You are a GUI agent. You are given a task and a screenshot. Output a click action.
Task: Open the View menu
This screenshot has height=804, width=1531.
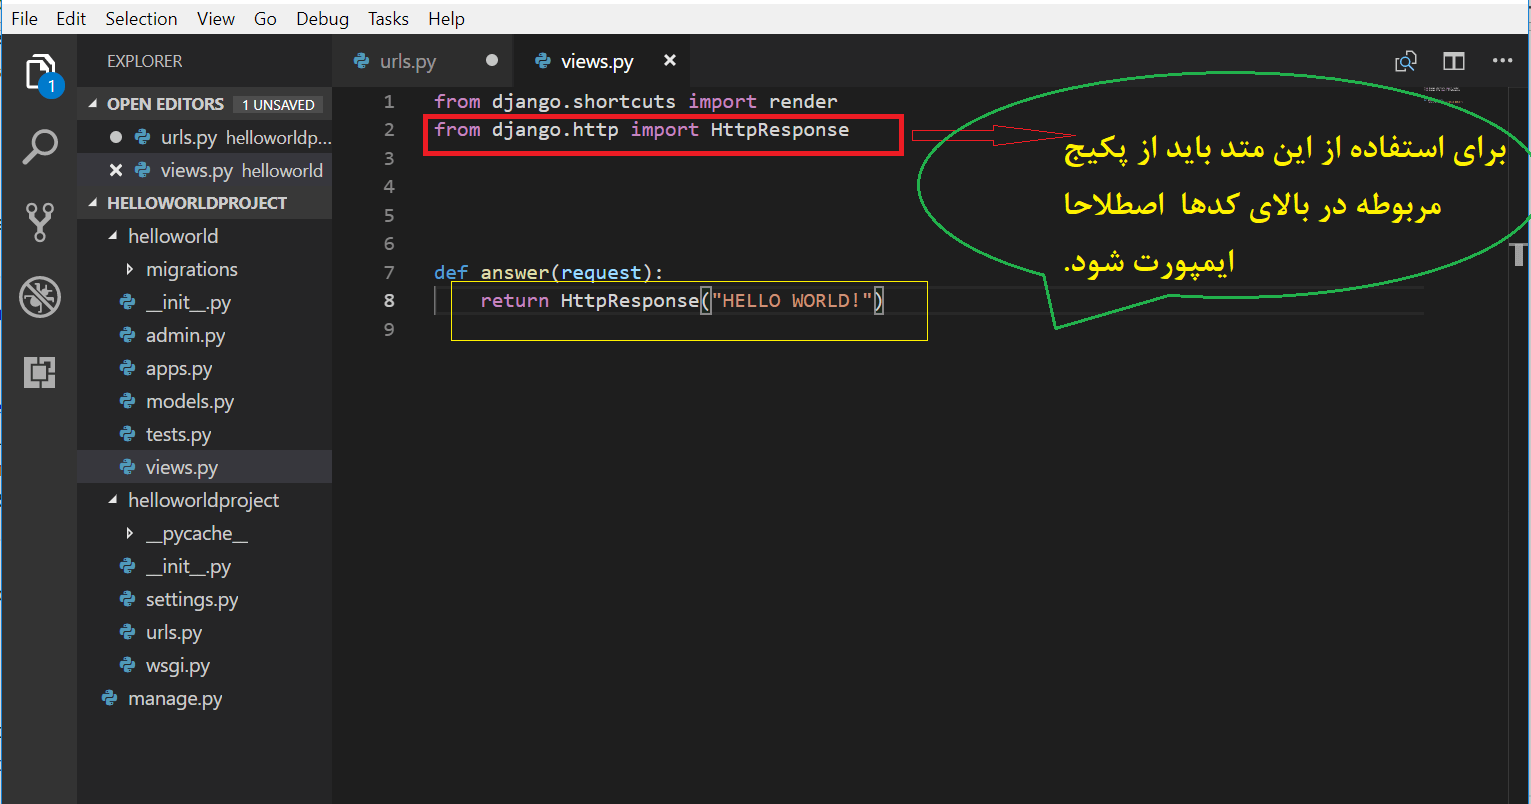tap(216, 18)
